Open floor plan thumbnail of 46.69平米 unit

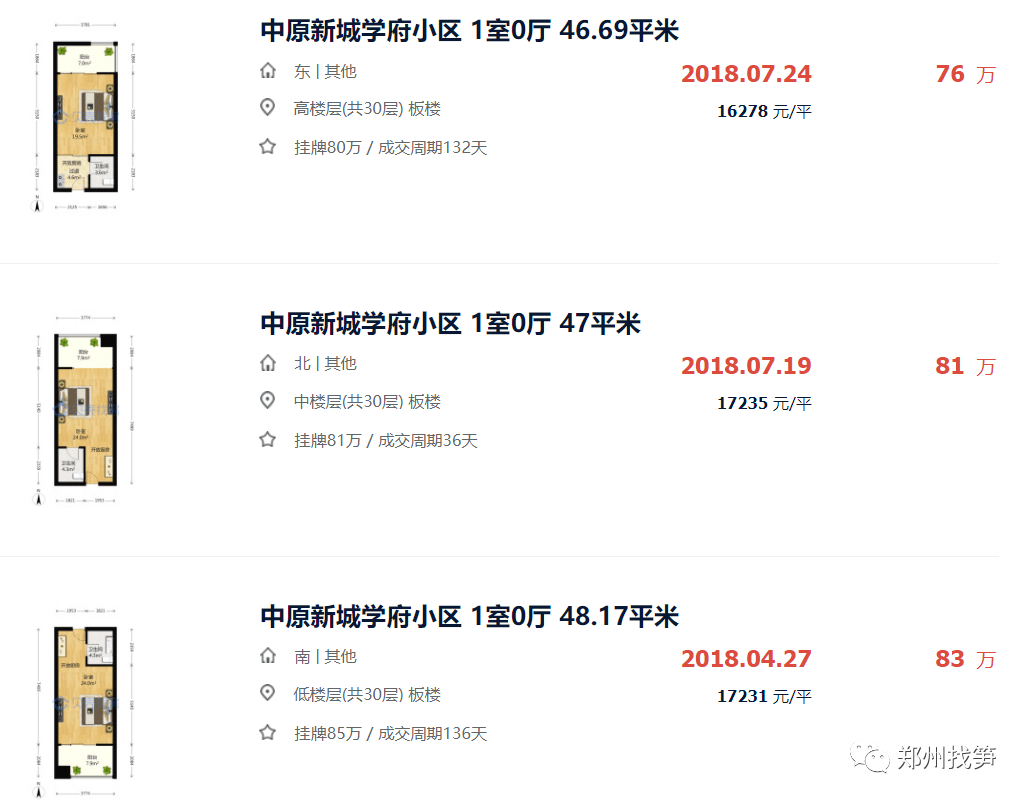coord(85,127)
